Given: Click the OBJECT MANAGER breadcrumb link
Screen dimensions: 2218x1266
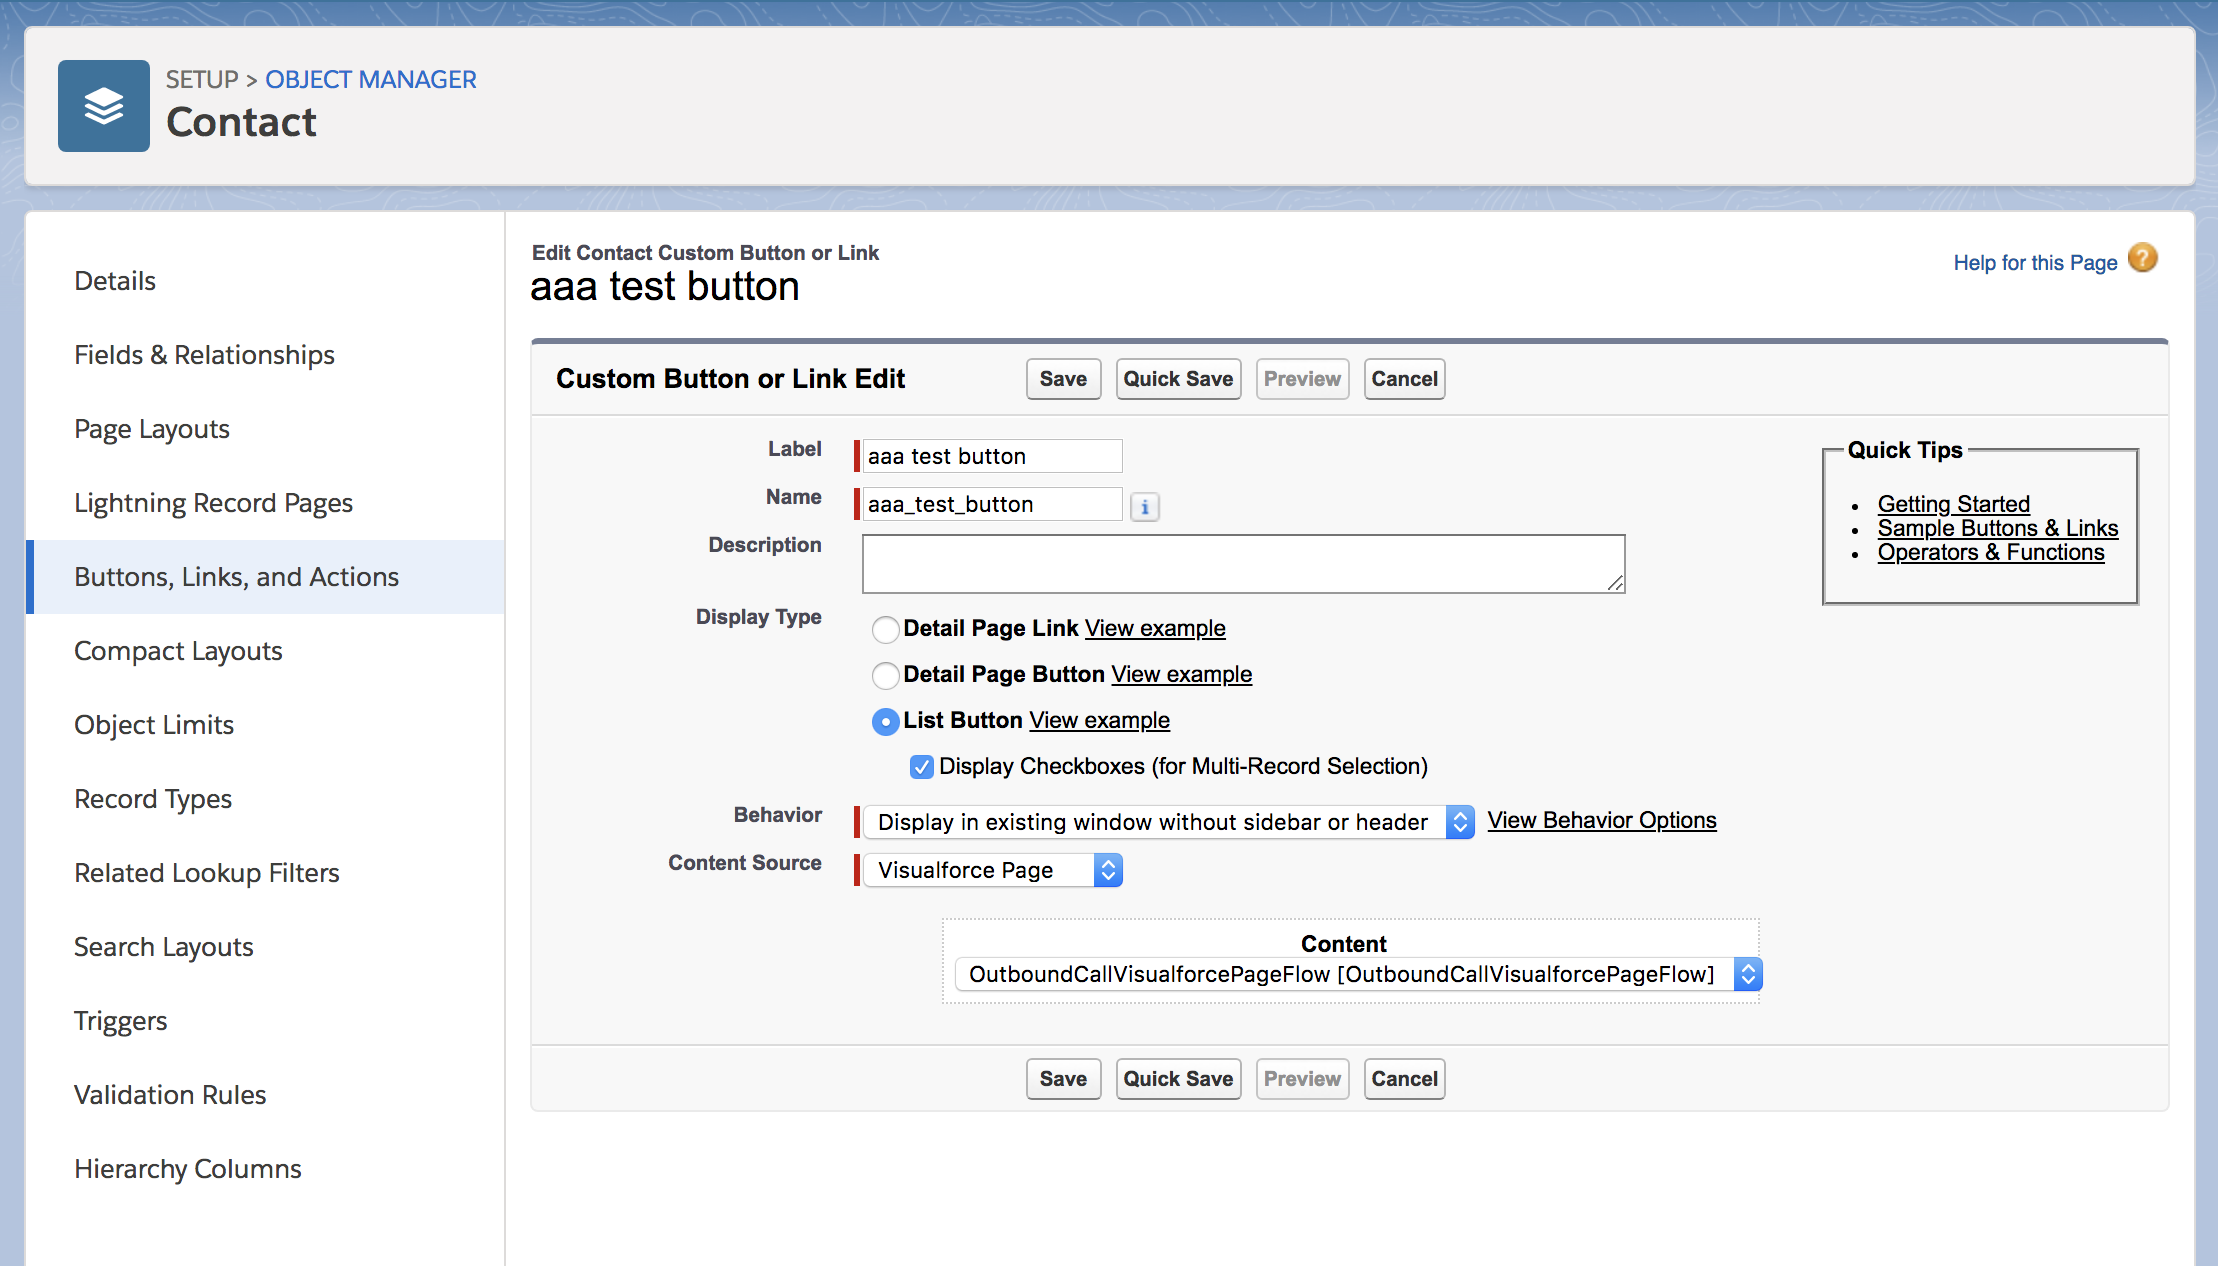Looking at the screenshot, I should (x=370, y=79).
